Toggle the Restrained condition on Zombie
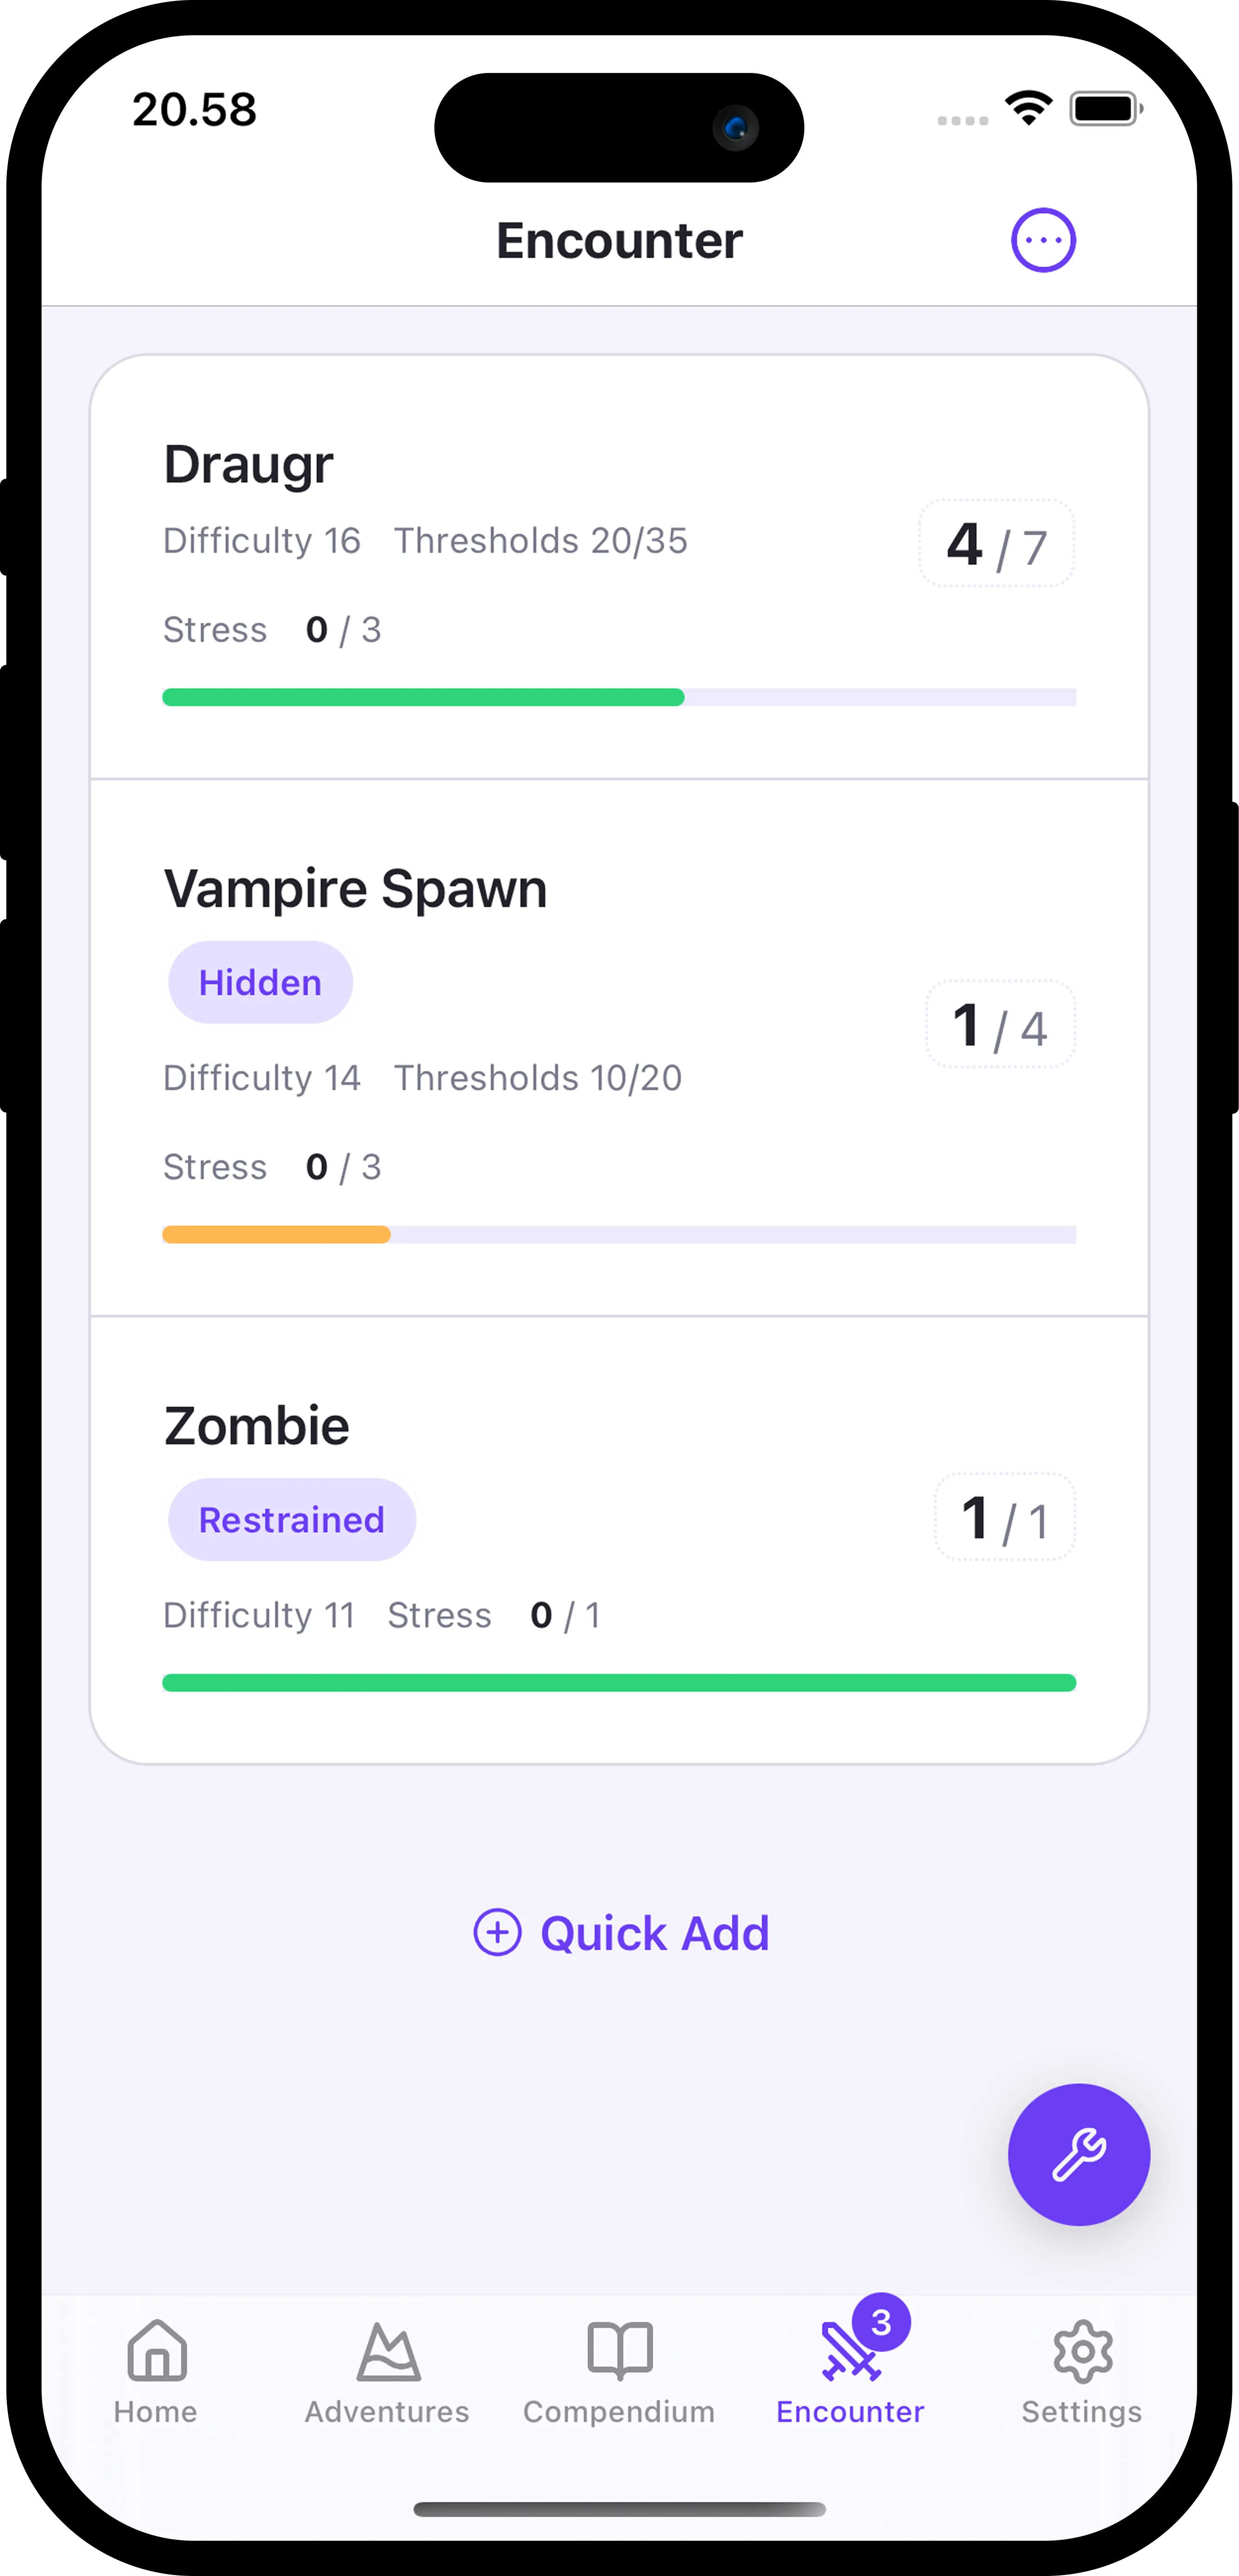This screenshot has height=2576, width=1239. point(291,1519)
